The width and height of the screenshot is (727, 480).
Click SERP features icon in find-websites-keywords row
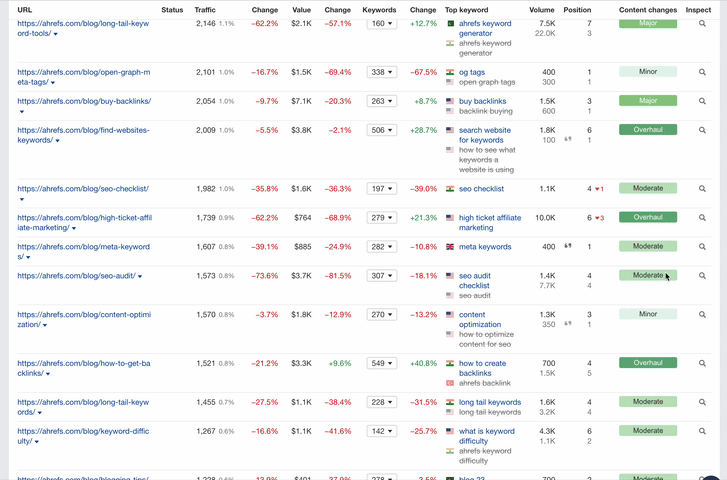569,140
